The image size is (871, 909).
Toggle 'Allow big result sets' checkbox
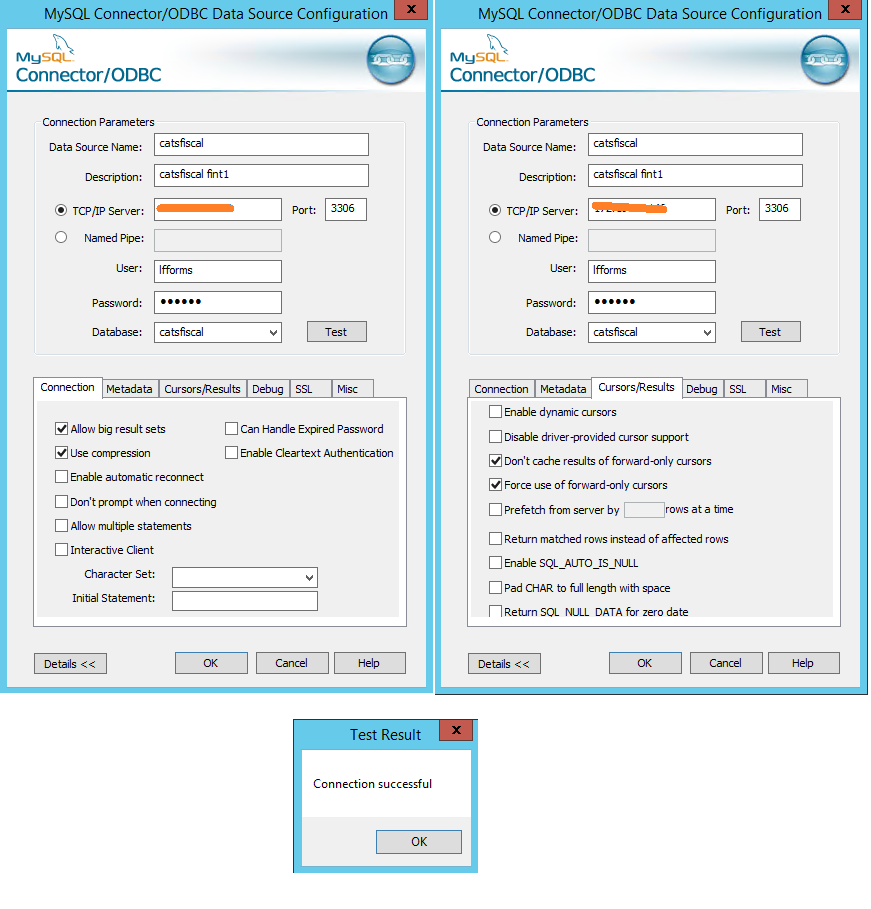pos(61,429)
